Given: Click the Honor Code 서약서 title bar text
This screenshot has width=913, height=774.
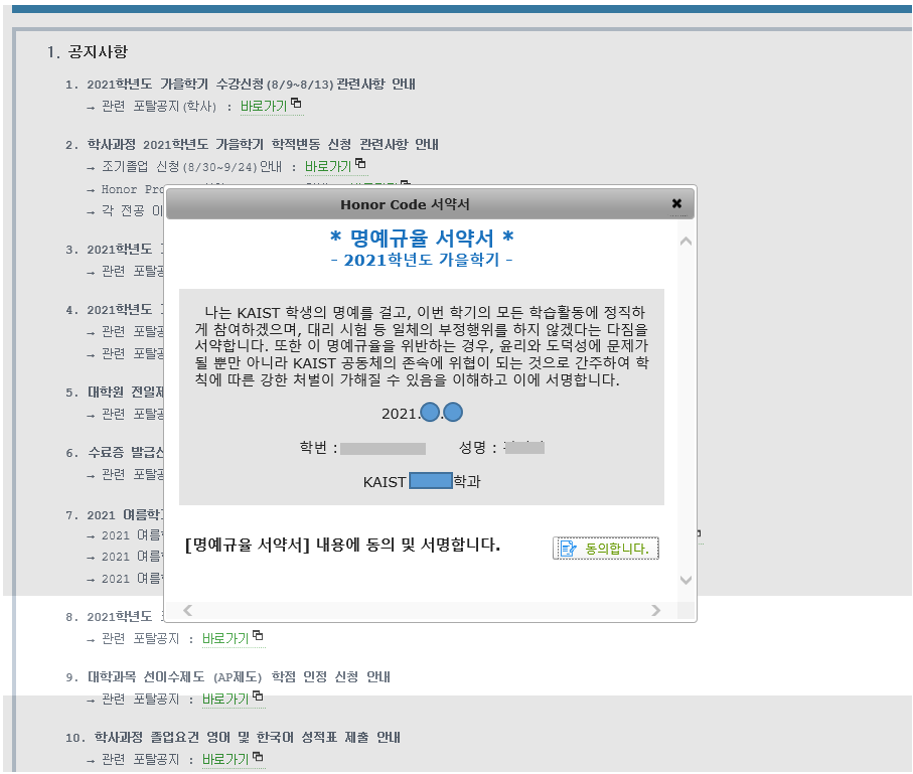Looking at the screenshot, I should [405, 204].
